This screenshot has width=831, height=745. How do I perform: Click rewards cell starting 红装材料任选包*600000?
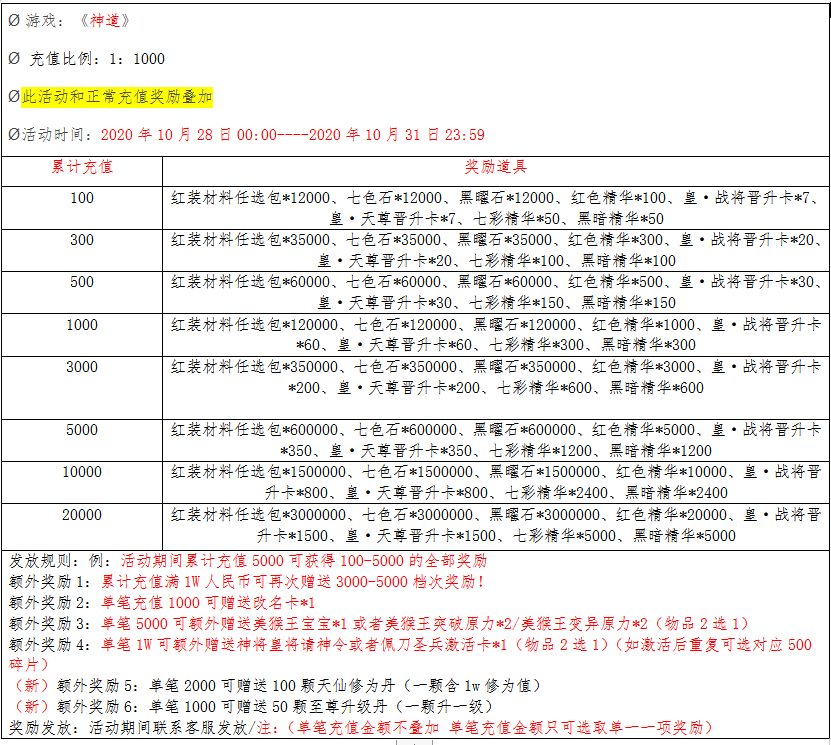click(x=496, y=440)
